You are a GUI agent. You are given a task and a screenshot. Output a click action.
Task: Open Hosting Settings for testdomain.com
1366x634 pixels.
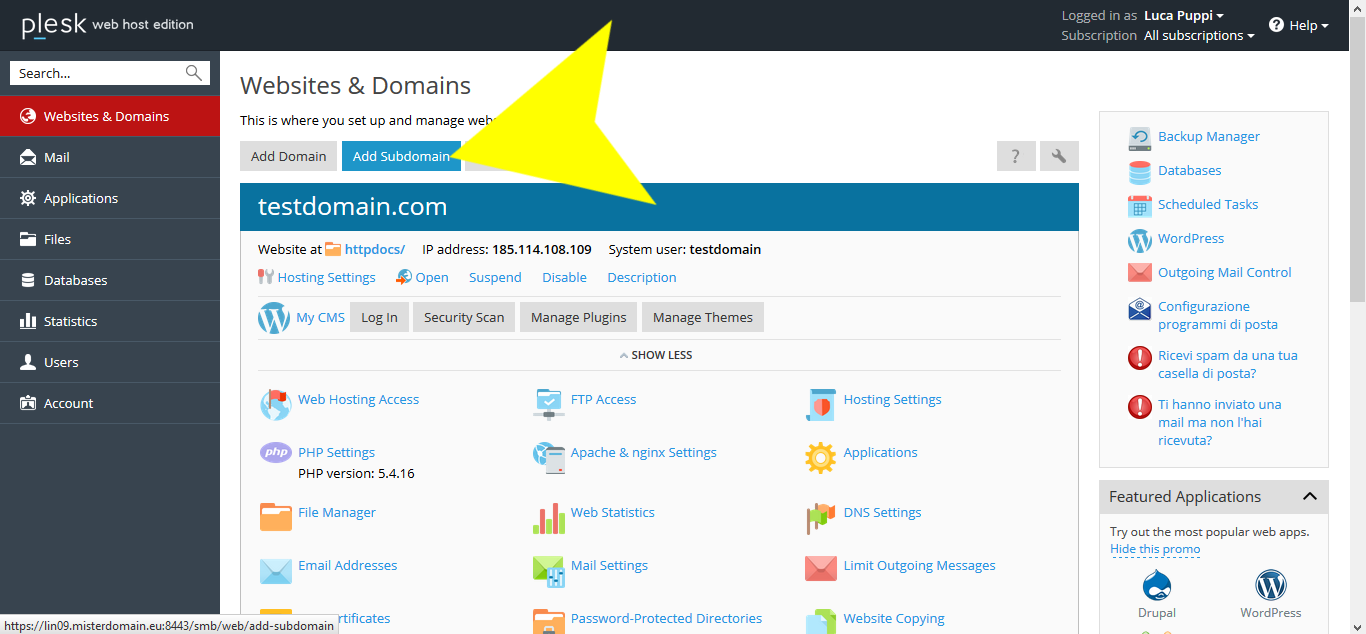[x=325, y=277]
